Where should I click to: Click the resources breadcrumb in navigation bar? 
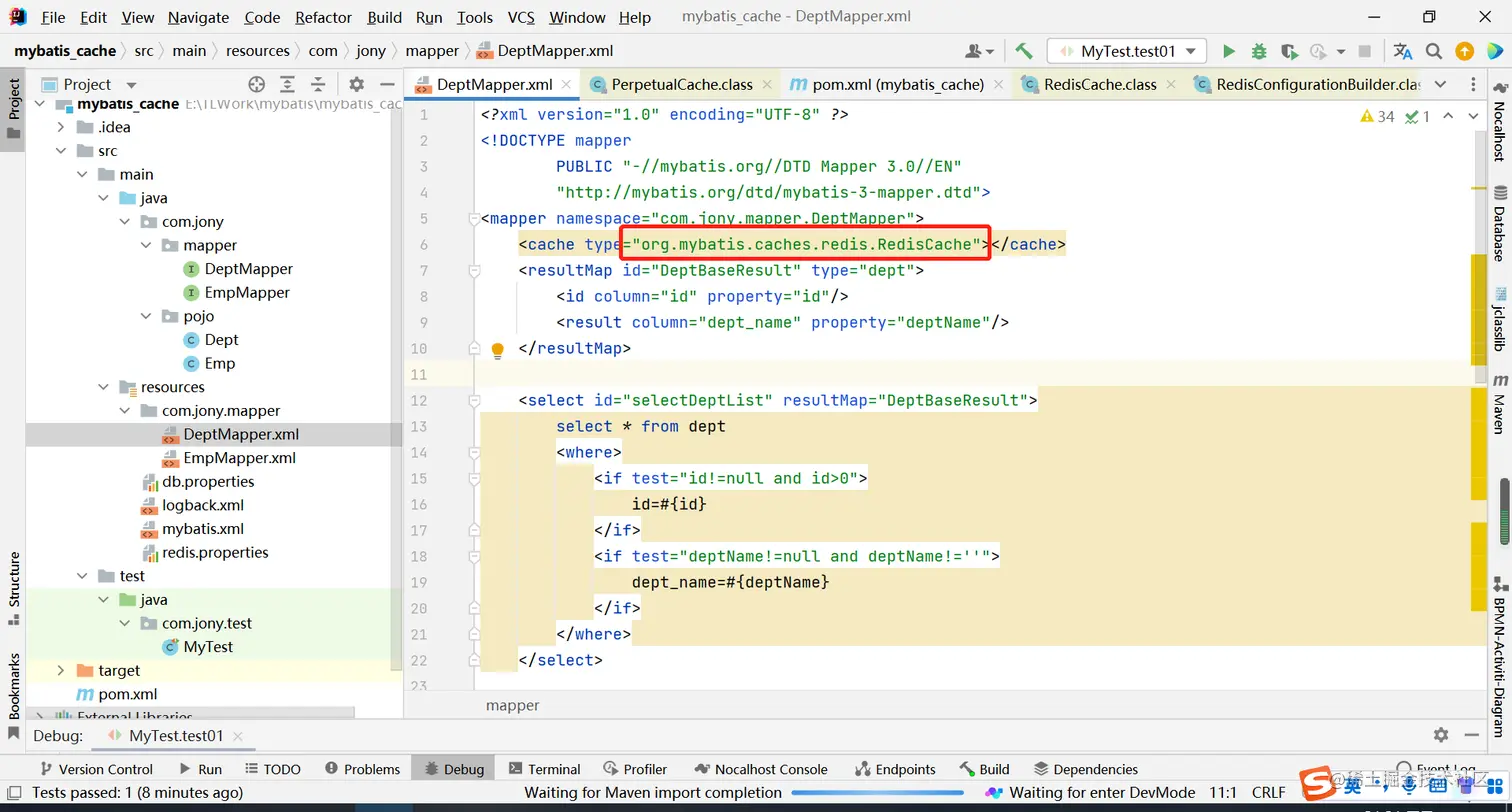coord(258,51)
